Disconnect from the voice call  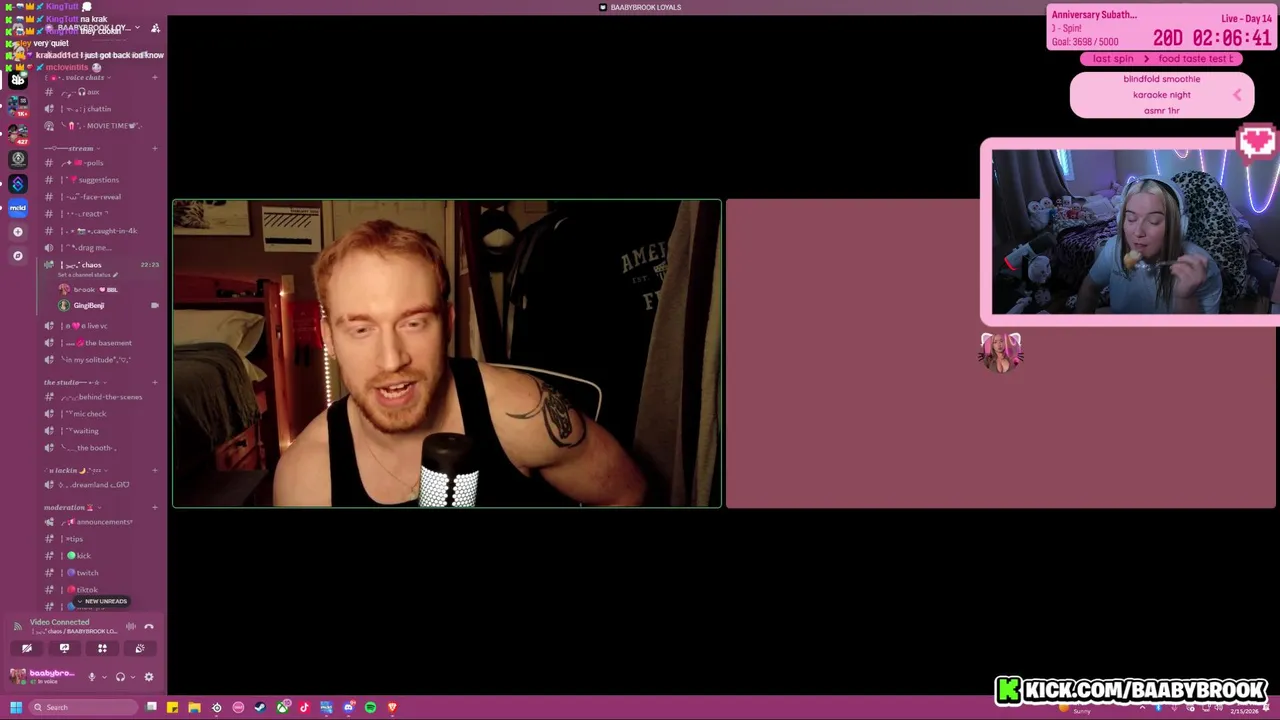149,627
